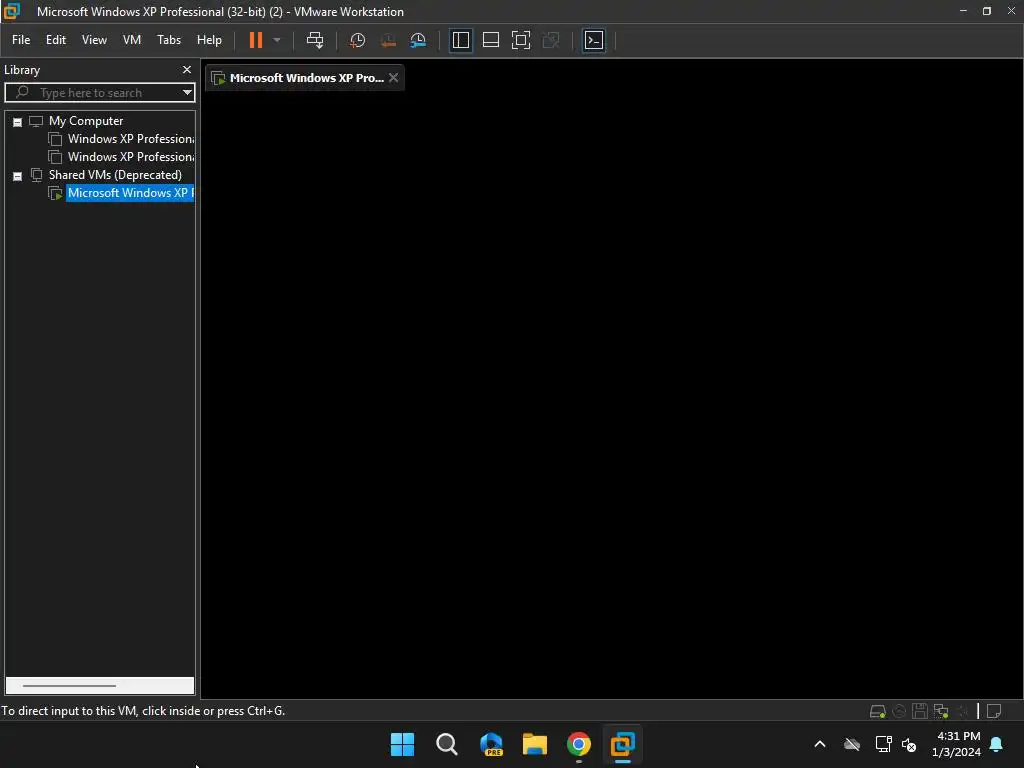Click the VMware Workstation taskbar icon
This screenshot has height=768, width=1024.
click(622, 744)
